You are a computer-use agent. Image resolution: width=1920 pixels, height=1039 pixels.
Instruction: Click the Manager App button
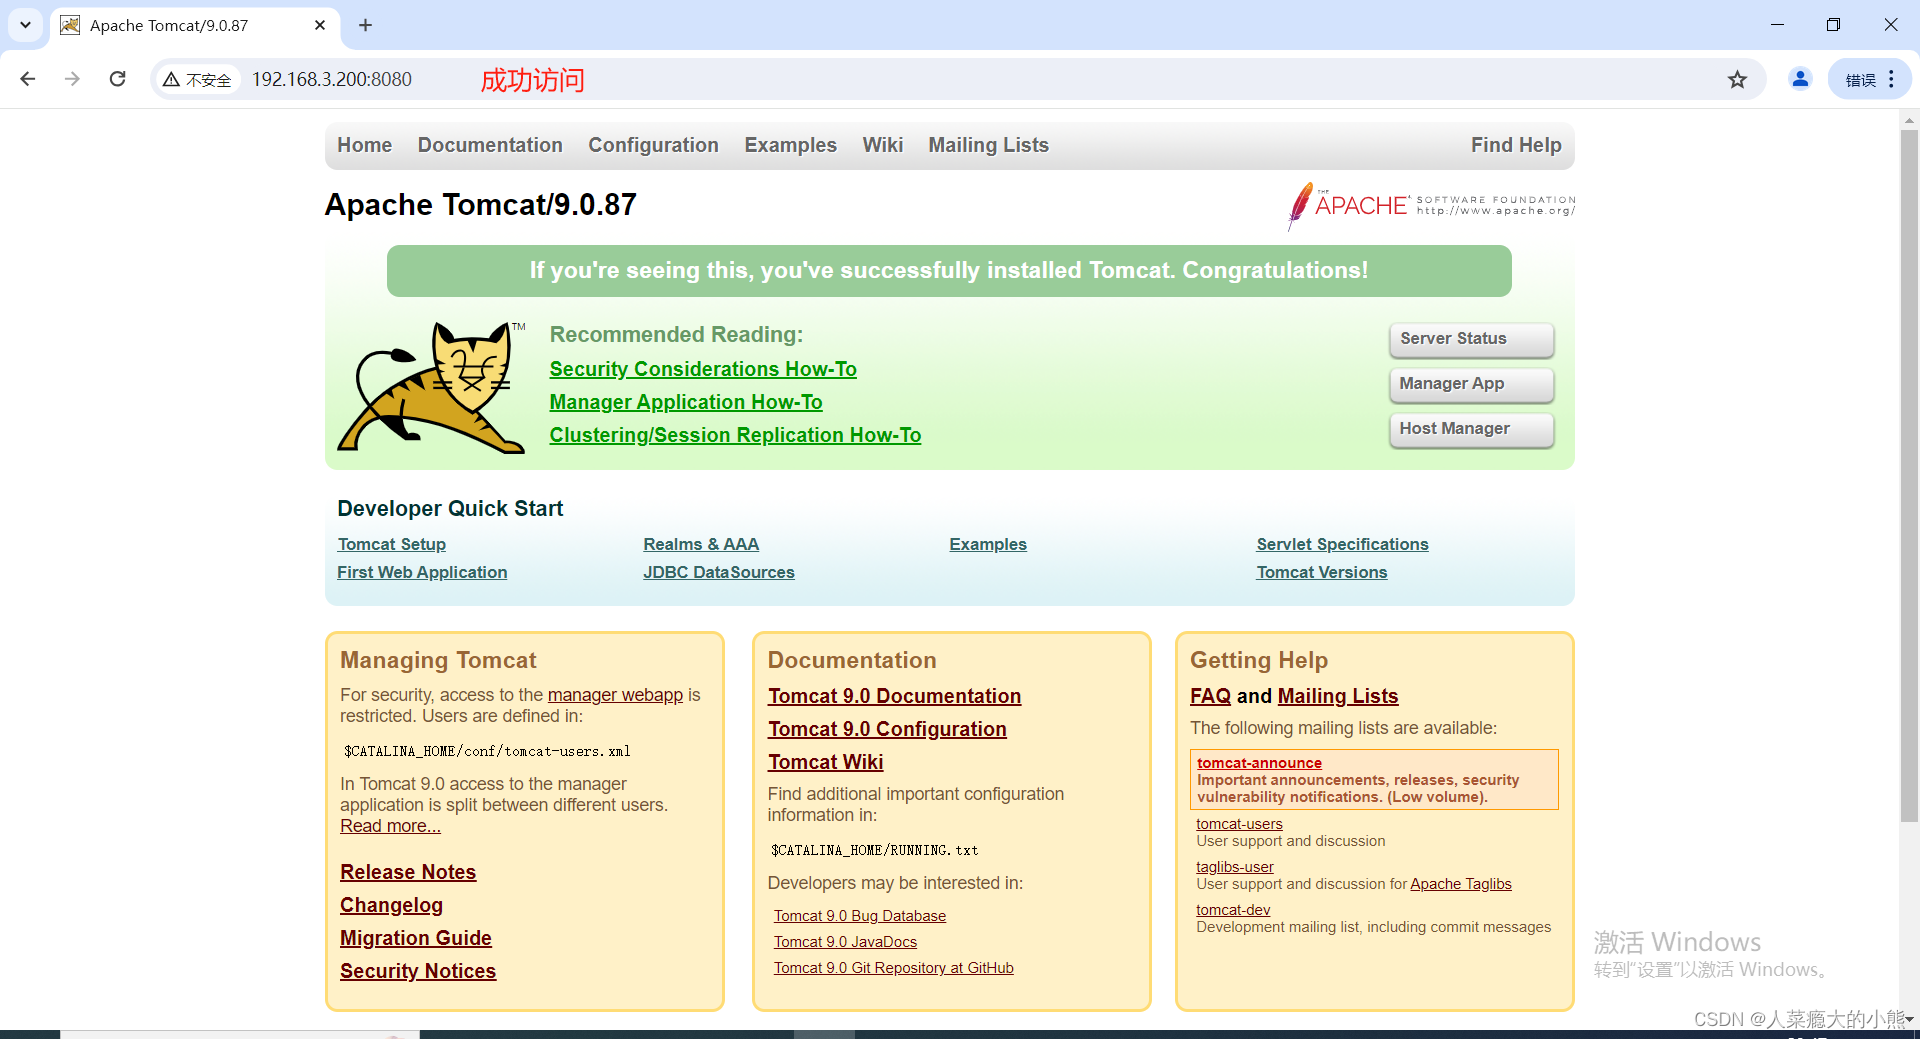click(1471, 384)
